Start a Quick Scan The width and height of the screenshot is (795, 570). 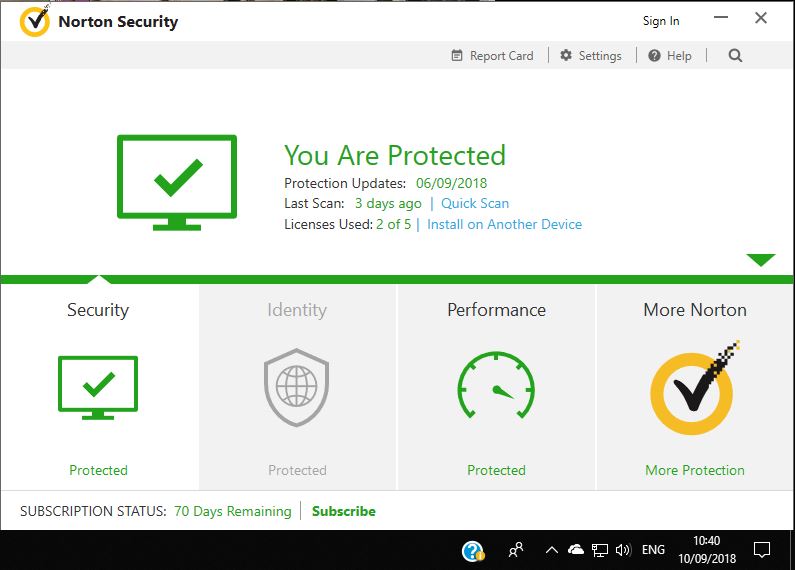[475, 203]
